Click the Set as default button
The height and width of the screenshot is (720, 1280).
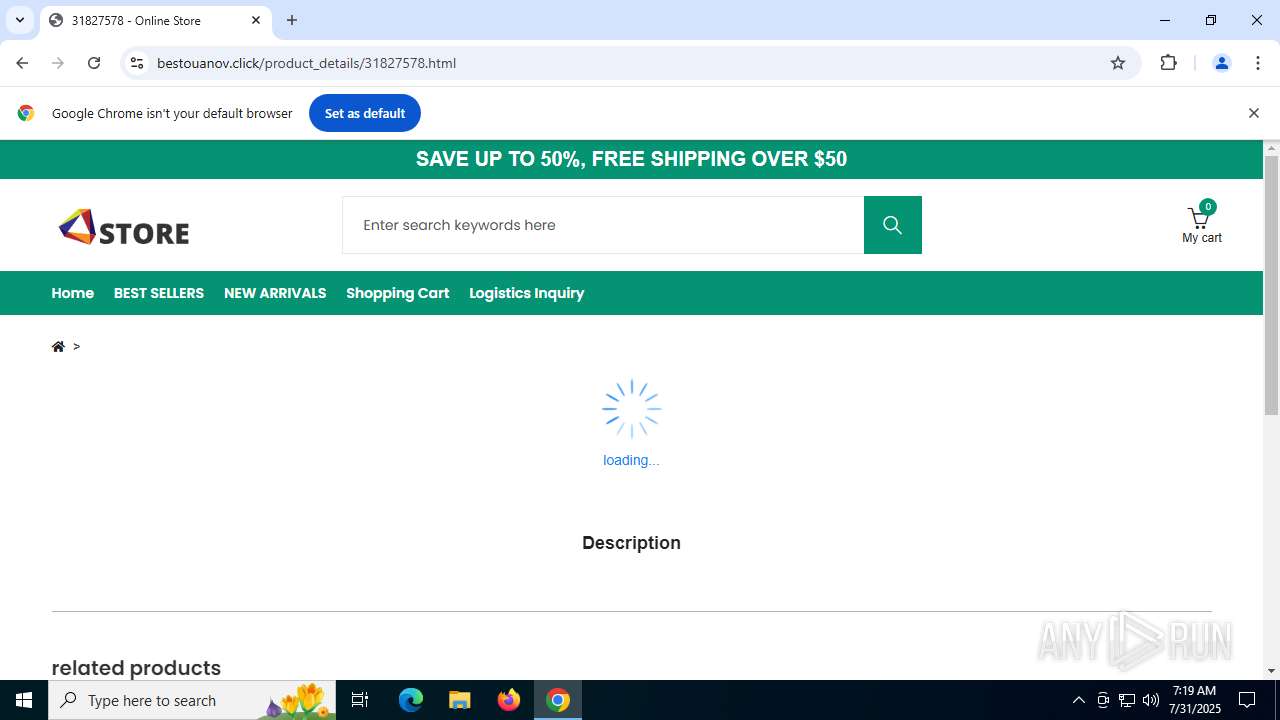coord(365,113)
